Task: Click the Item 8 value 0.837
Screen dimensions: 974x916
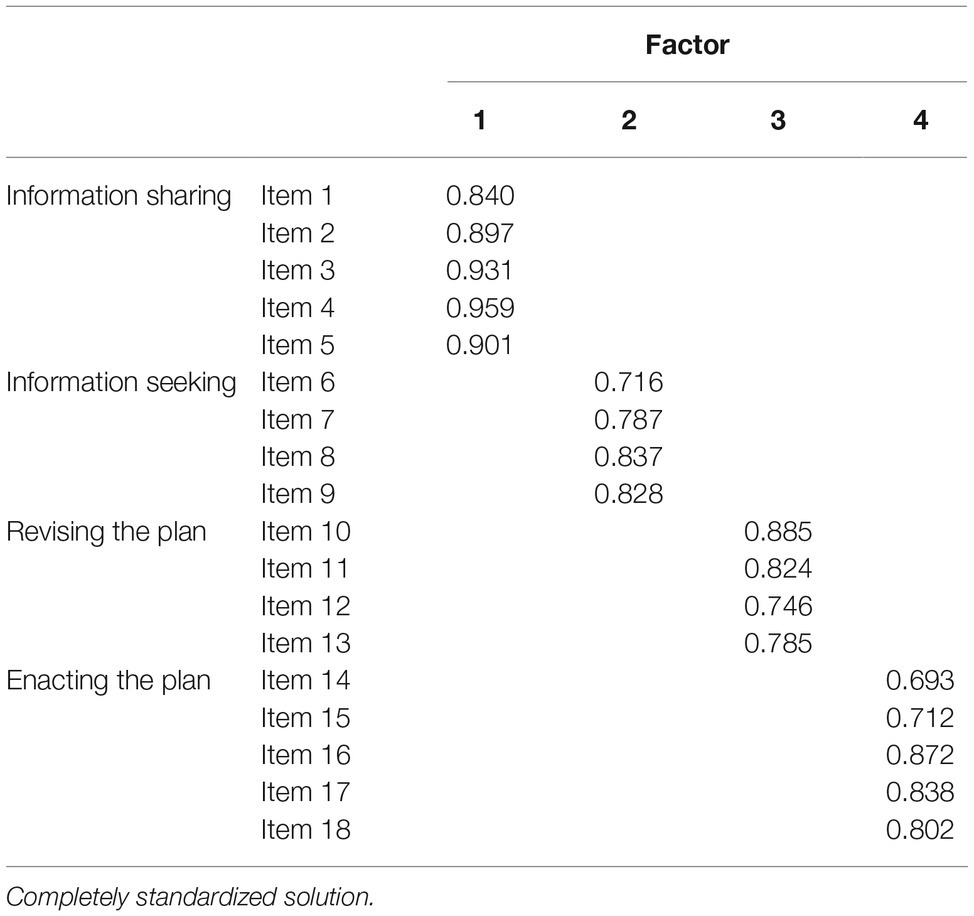Action: [629, 457]
